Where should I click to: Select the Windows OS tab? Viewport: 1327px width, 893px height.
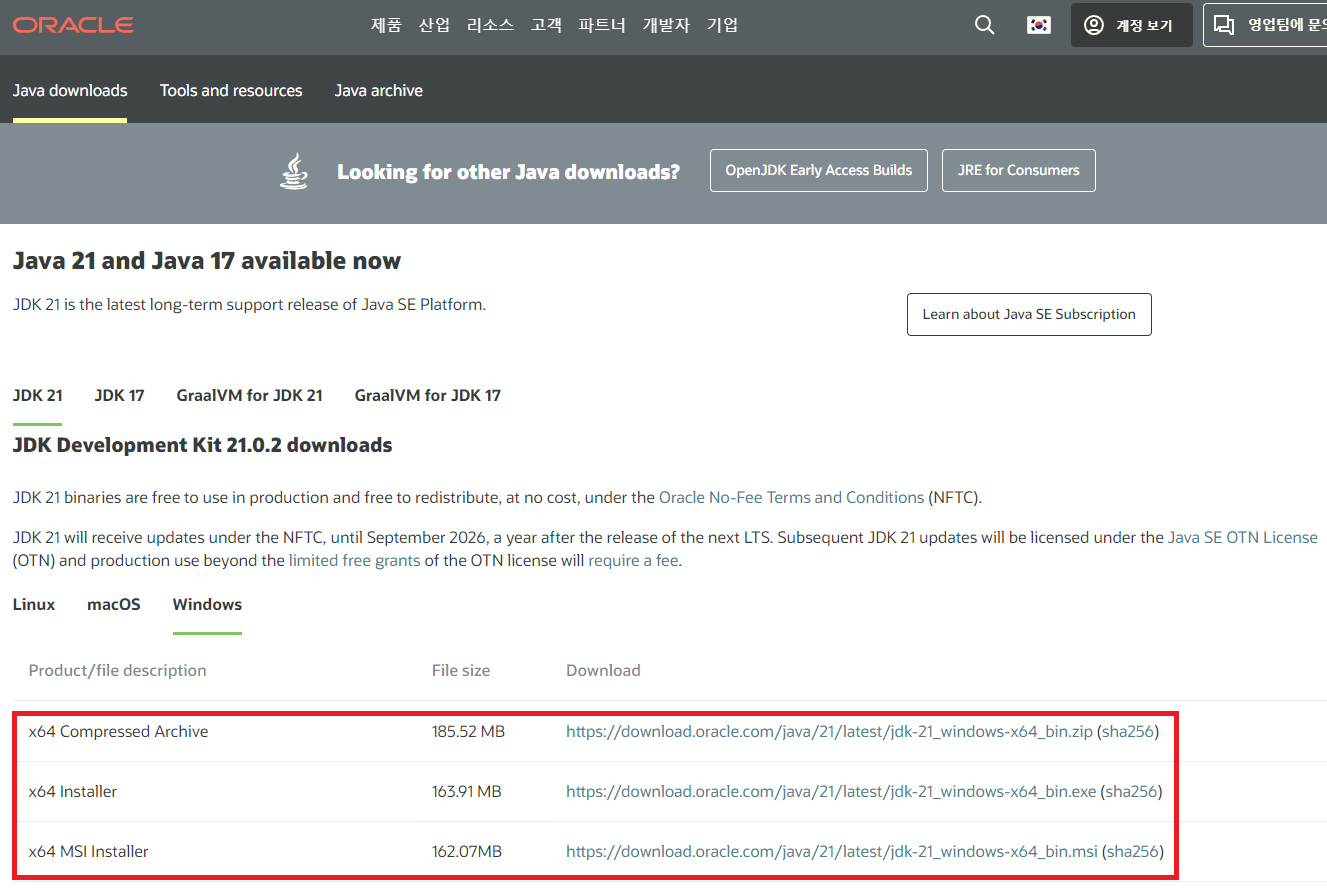point(207,604)
